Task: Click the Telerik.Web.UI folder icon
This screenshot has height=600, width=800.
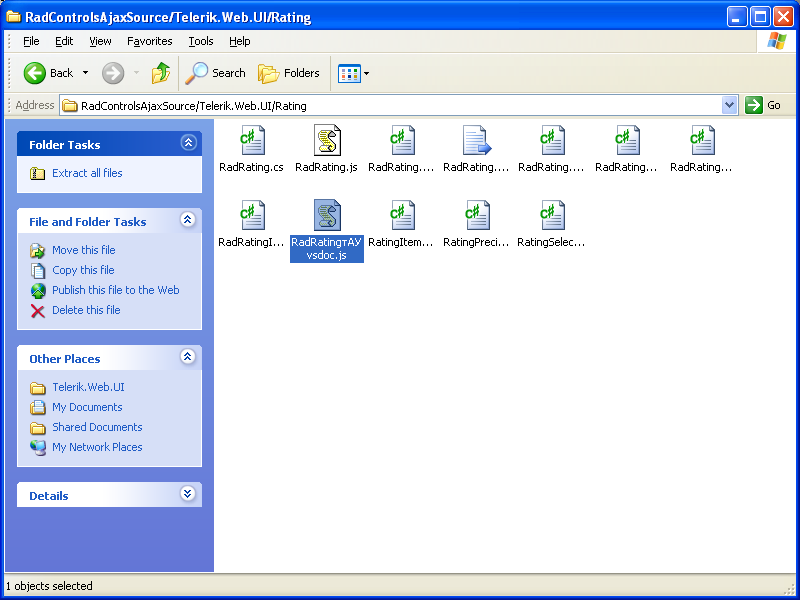Action: coord(37,388)
